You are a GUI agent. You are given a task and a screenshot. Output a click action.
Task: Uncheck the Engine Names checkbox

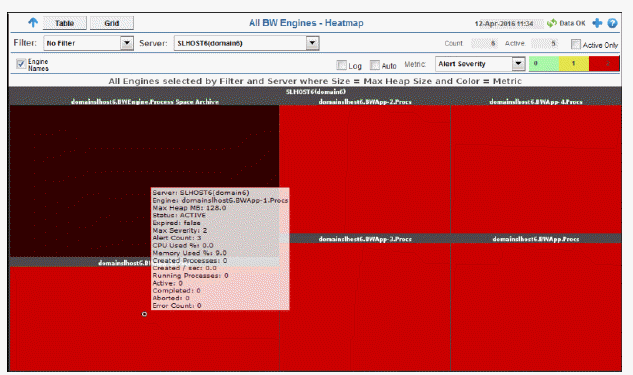coord(21,64)
